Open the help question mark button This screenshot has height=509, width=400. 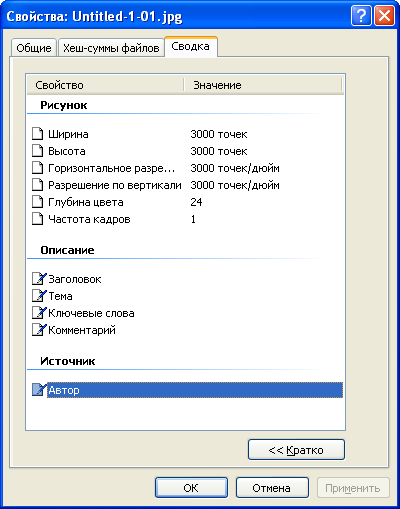tap(361, 16)
